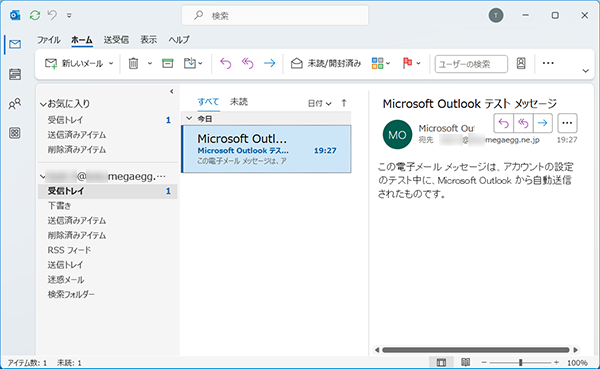Screen dimensions: 600x369
Task: Click the MO sender avatar
Action: coord(397,134)
